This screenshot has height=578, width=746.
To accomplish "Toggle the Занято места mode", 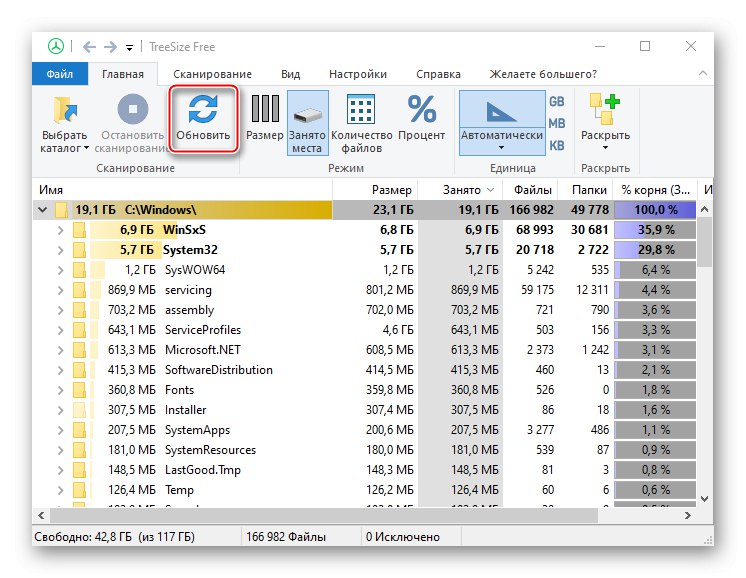I will tap(306, 124).
